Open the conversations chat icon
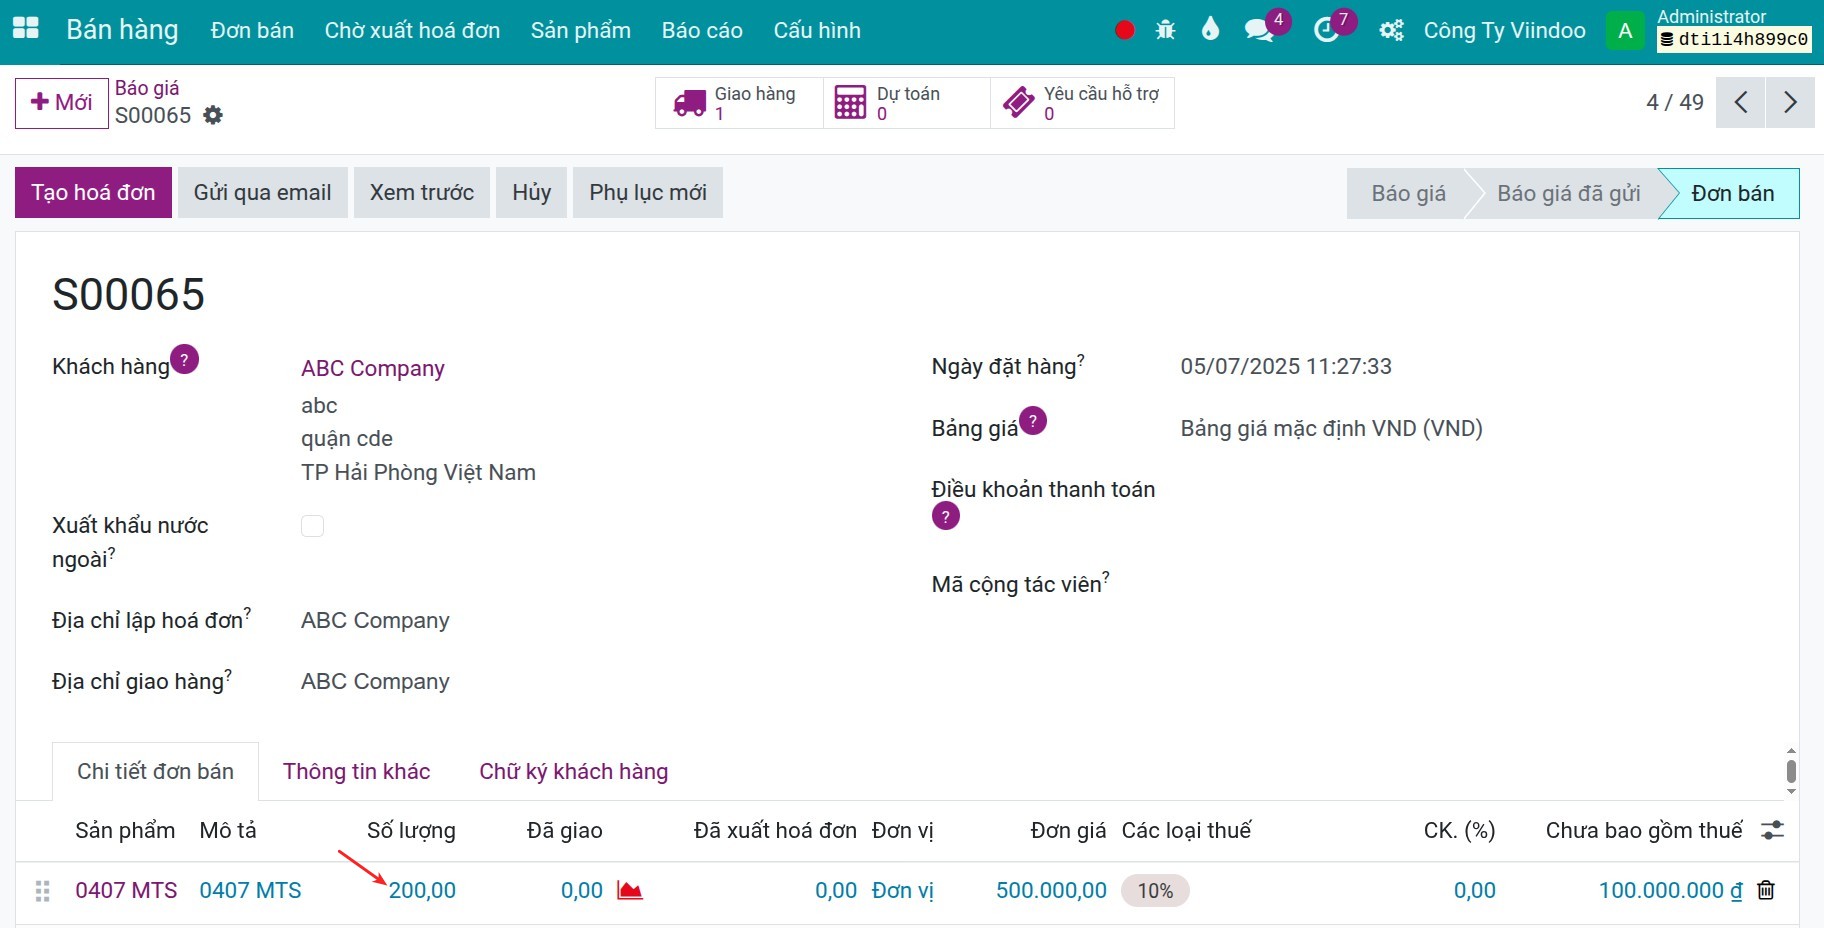This screenshot has height=928, width=1824. coord(1259,30)
